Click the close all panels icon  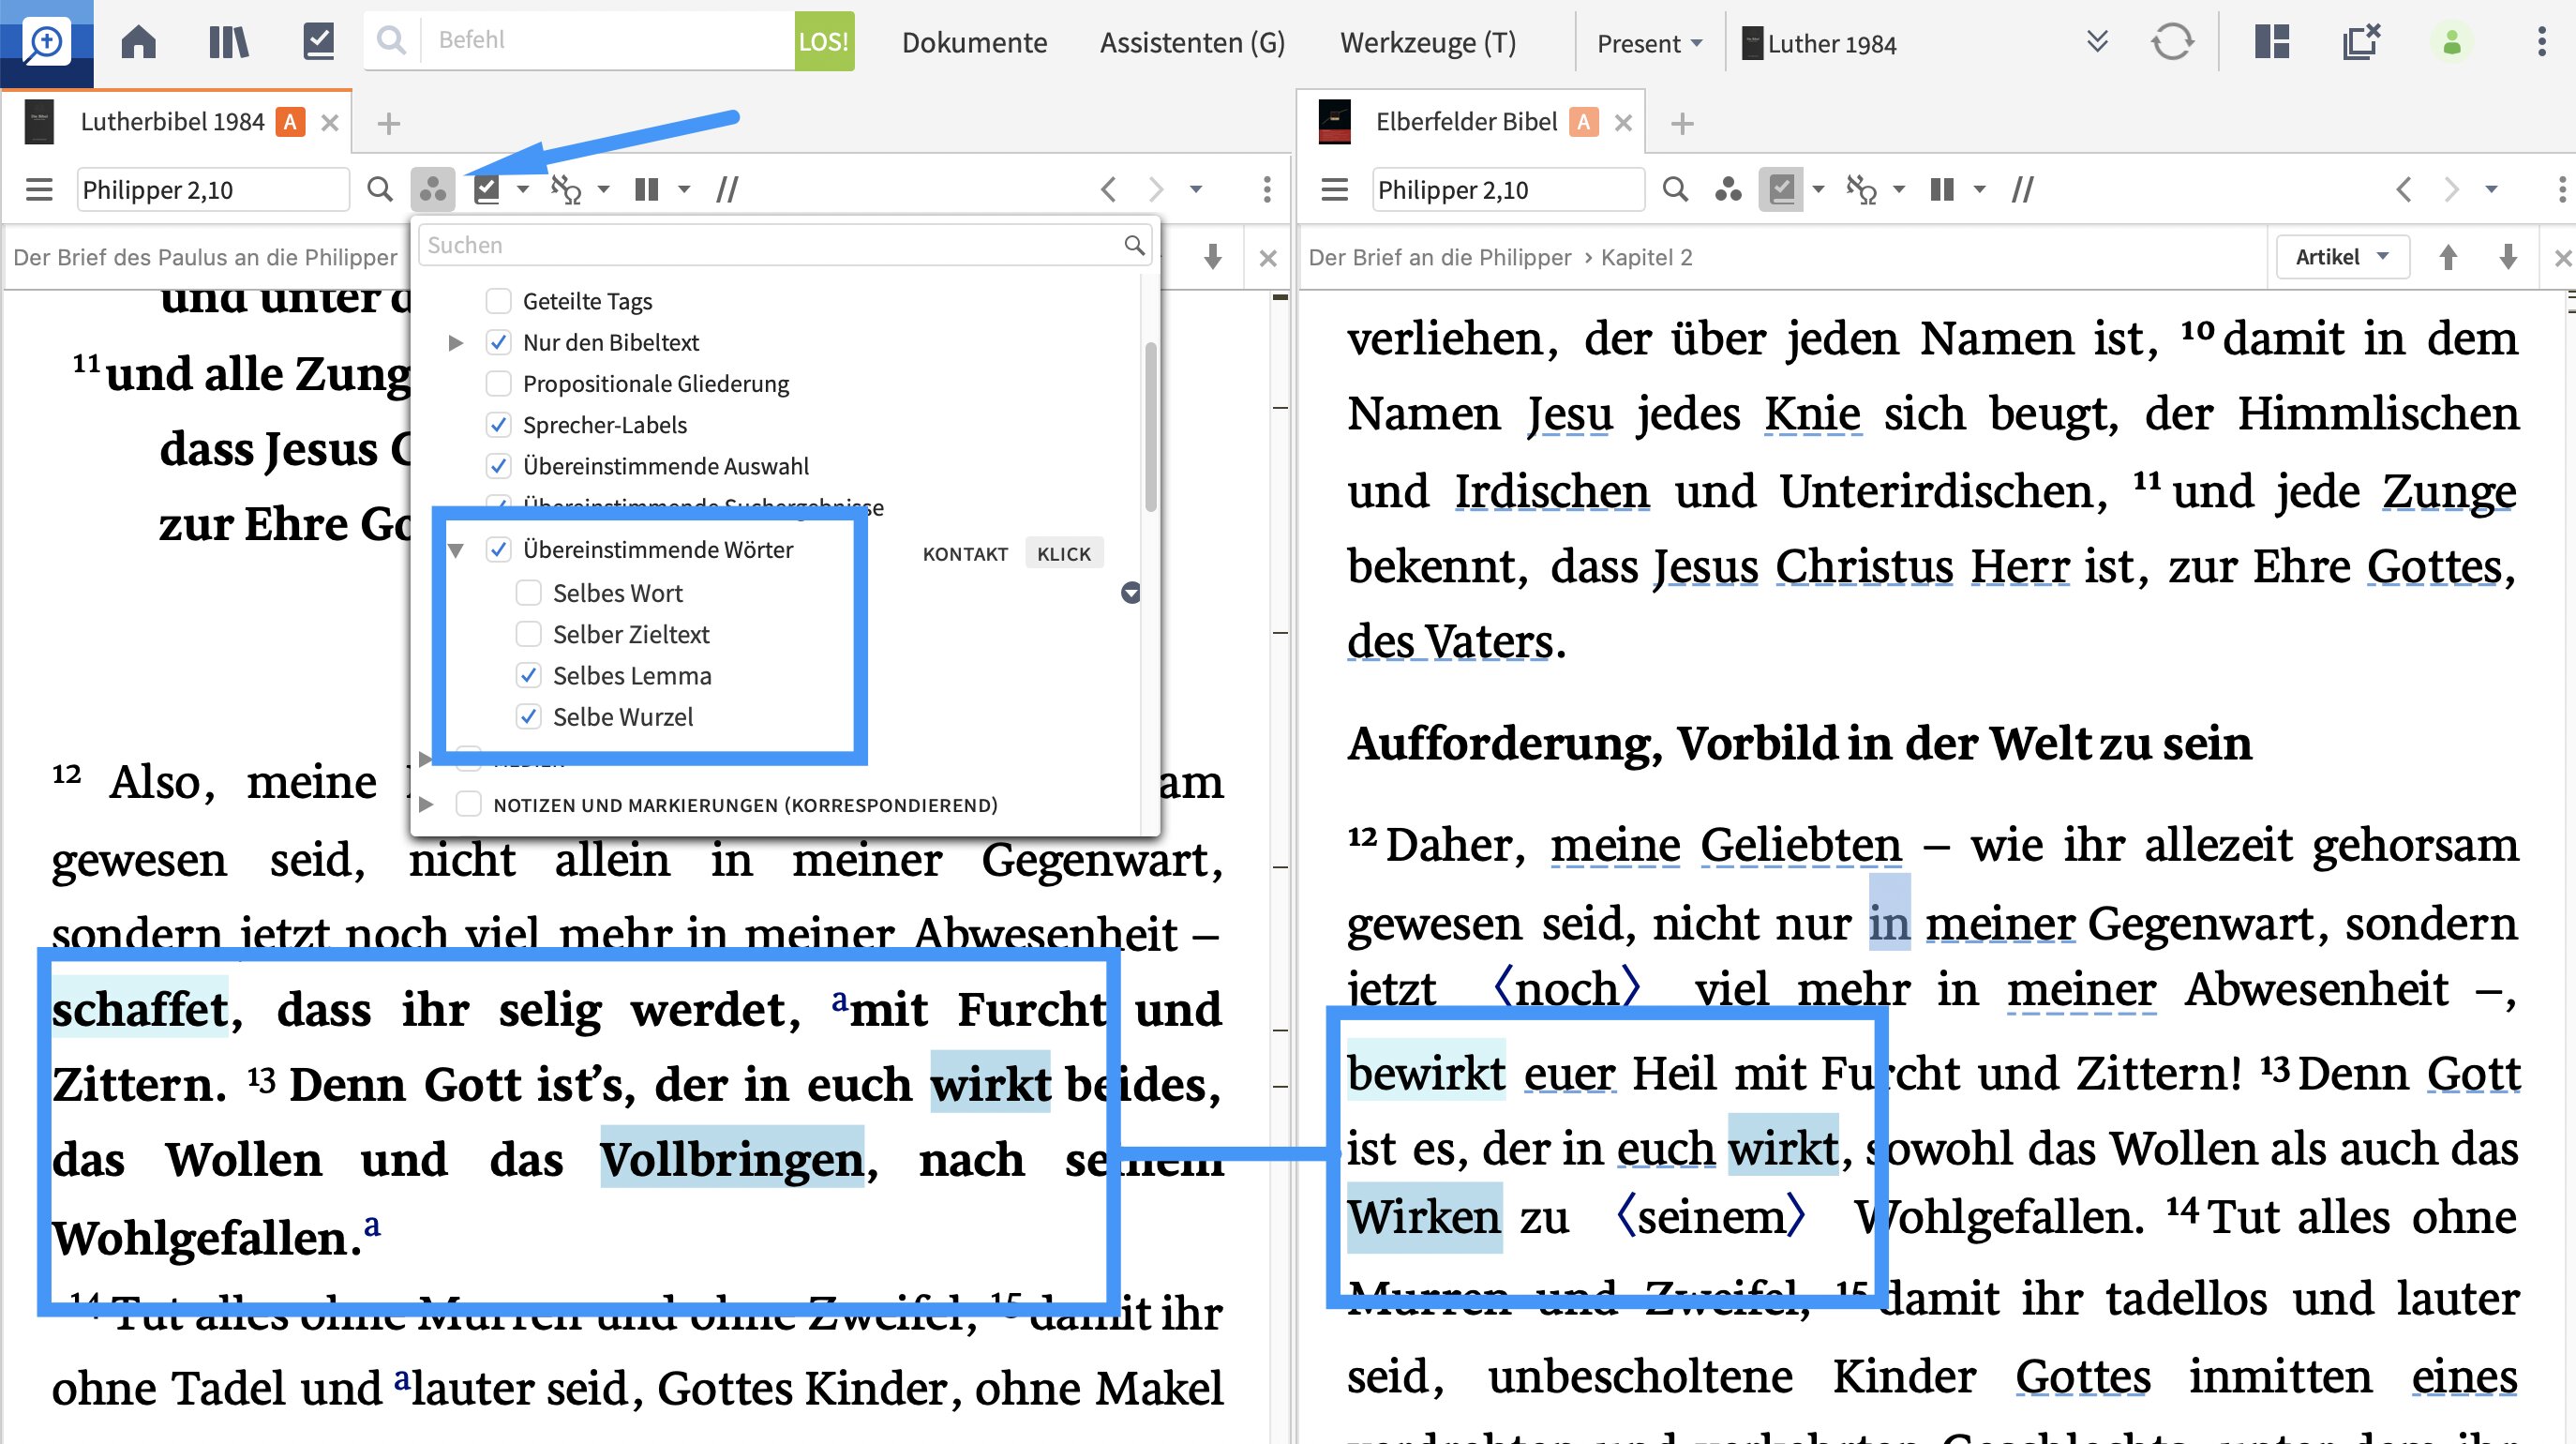coord(2361,42)
